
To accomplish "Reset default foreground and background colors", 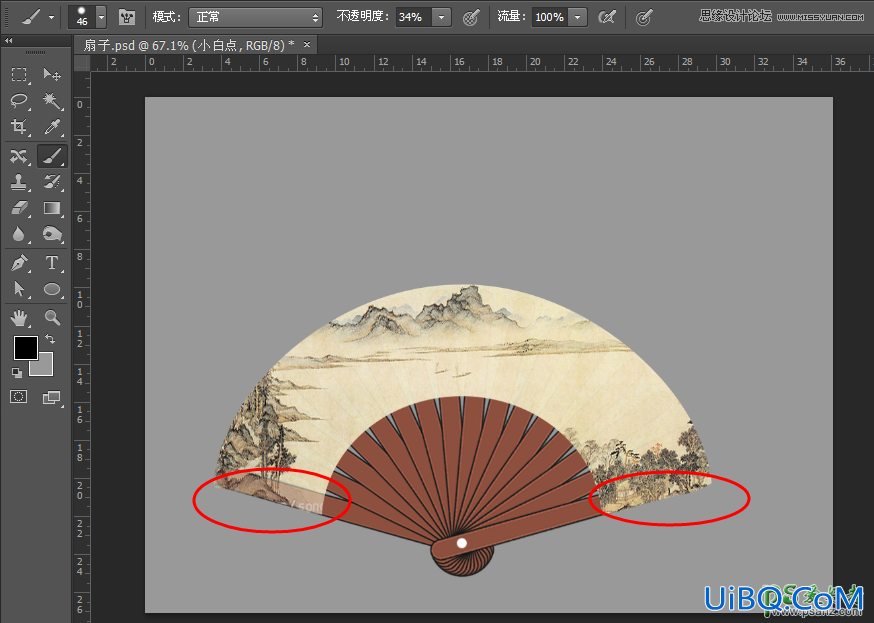I will 17,373.
